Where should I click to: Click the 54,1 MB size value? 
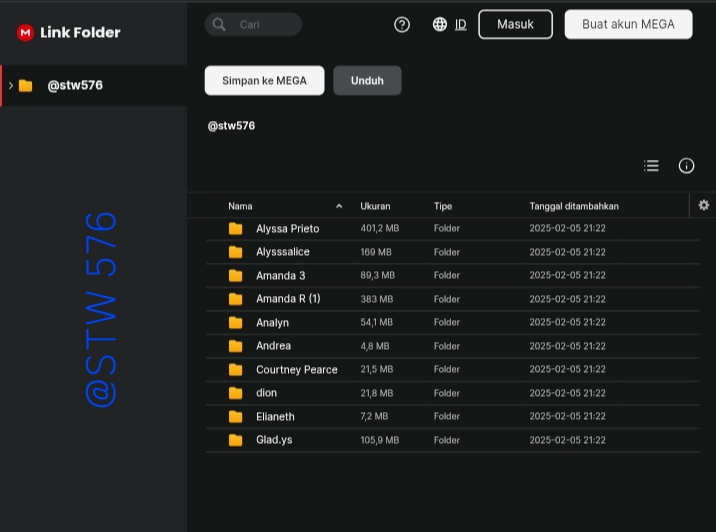376,322
